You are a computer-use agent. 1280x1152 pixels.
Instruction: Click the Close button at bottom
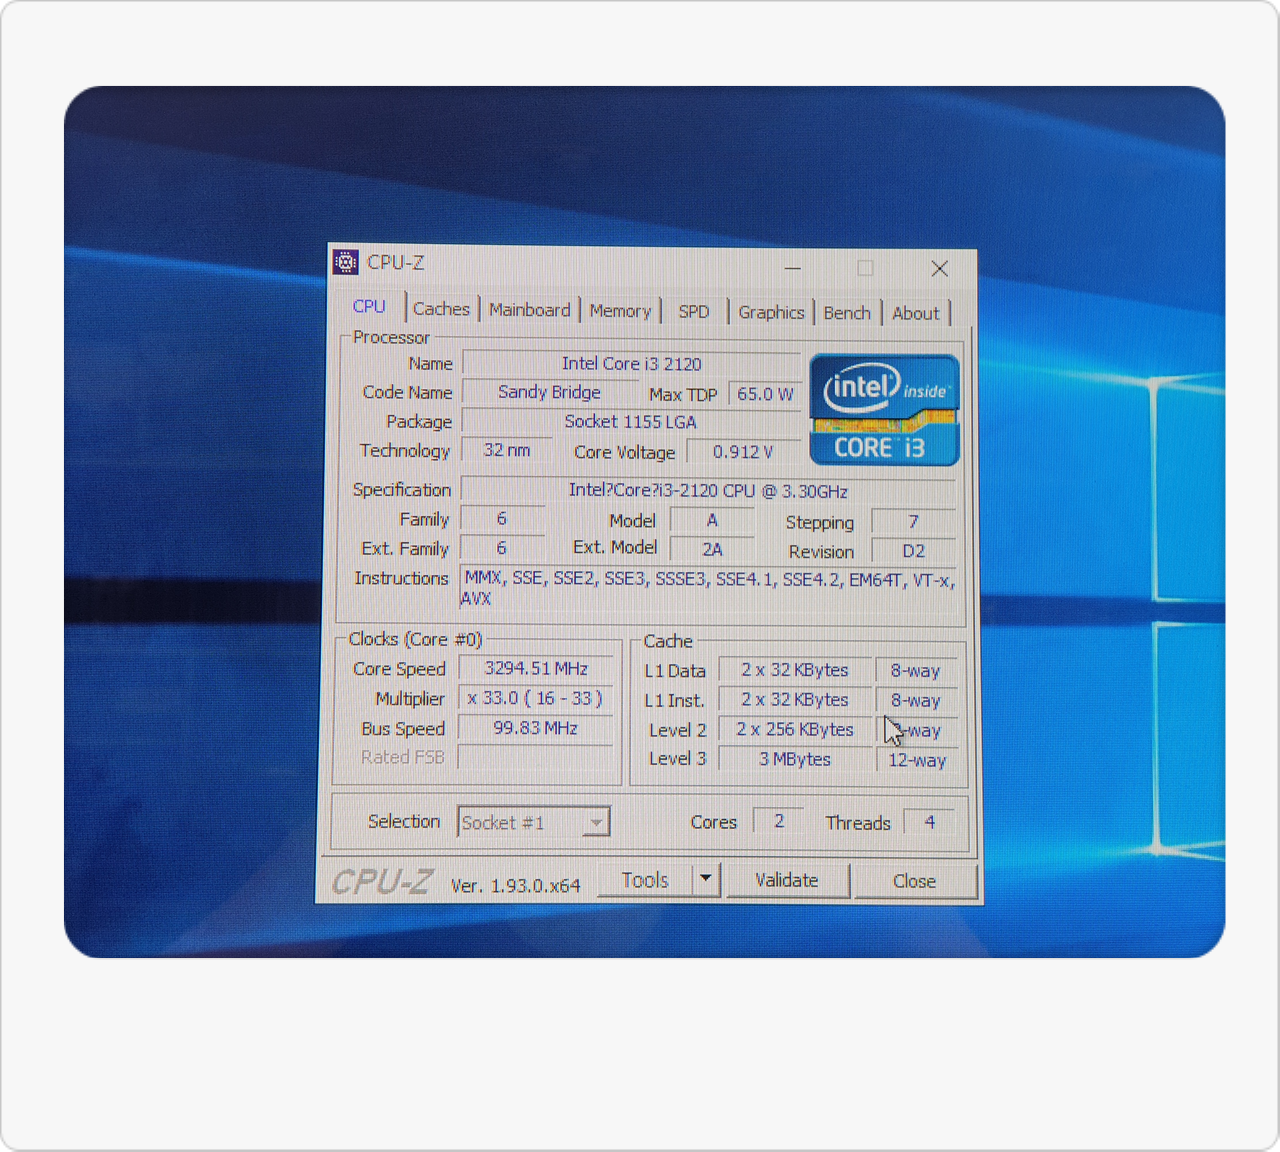(x=914, y=881)
